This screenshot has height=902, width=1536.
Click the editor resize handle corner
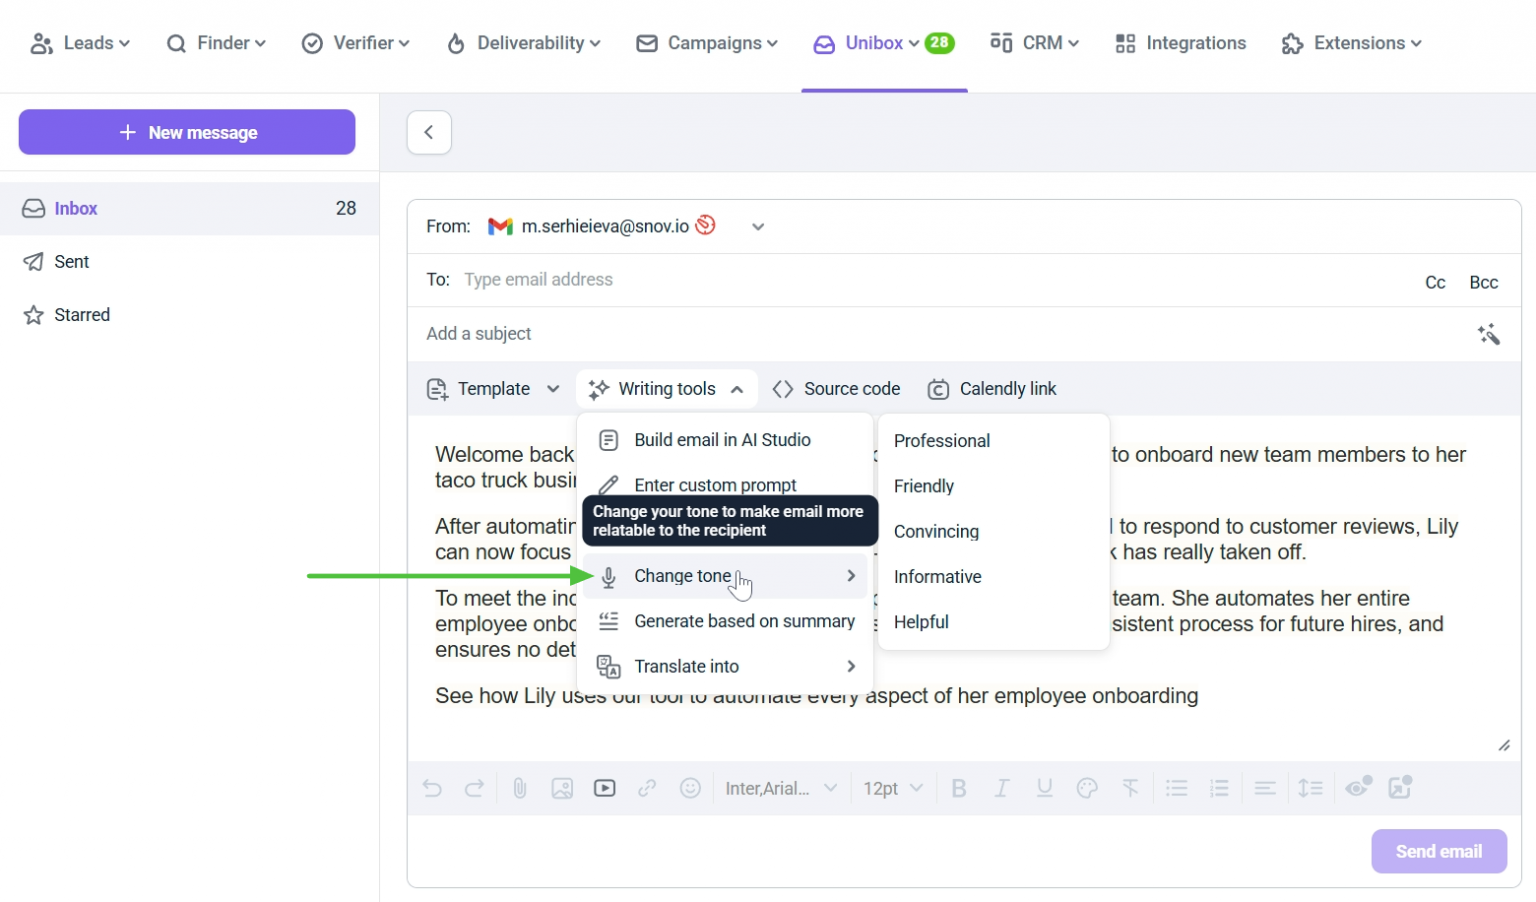point(1504,745)
